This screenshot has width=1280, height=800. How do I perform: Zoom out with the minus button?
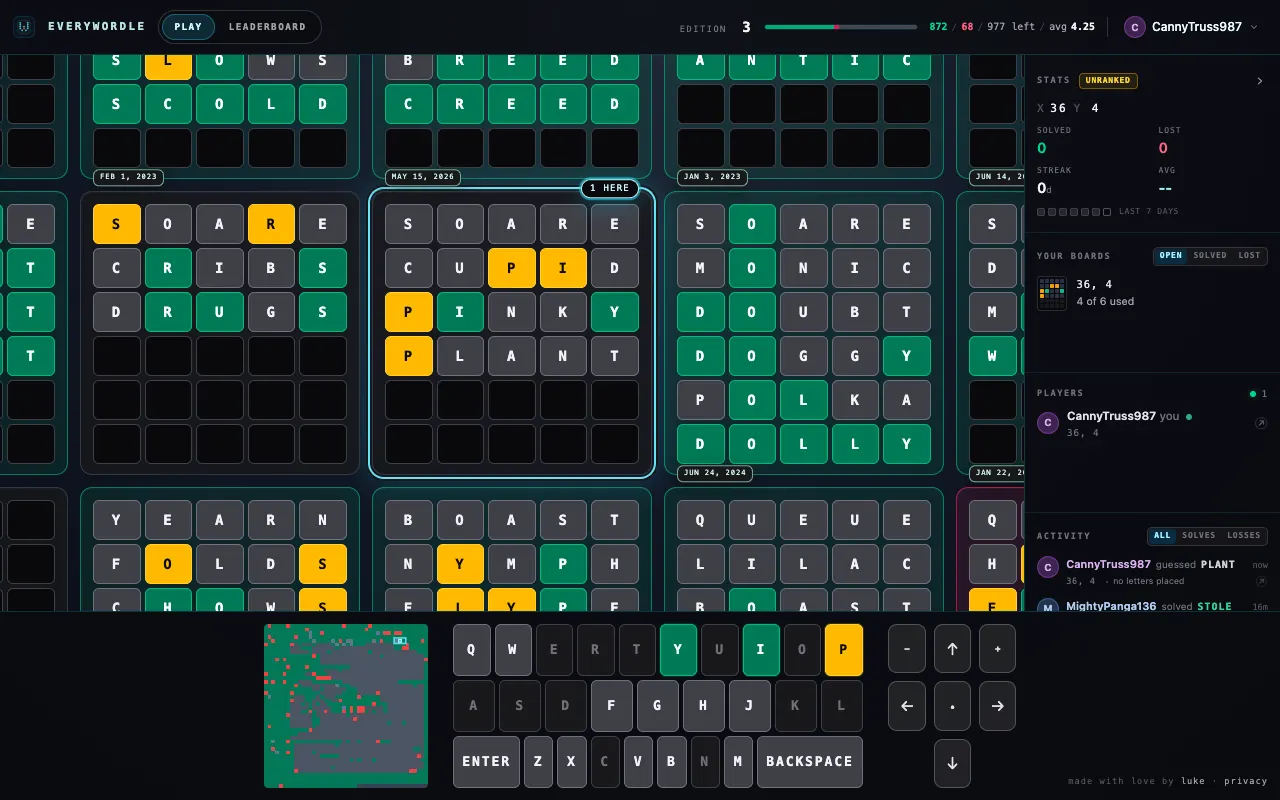coord(907,649)
